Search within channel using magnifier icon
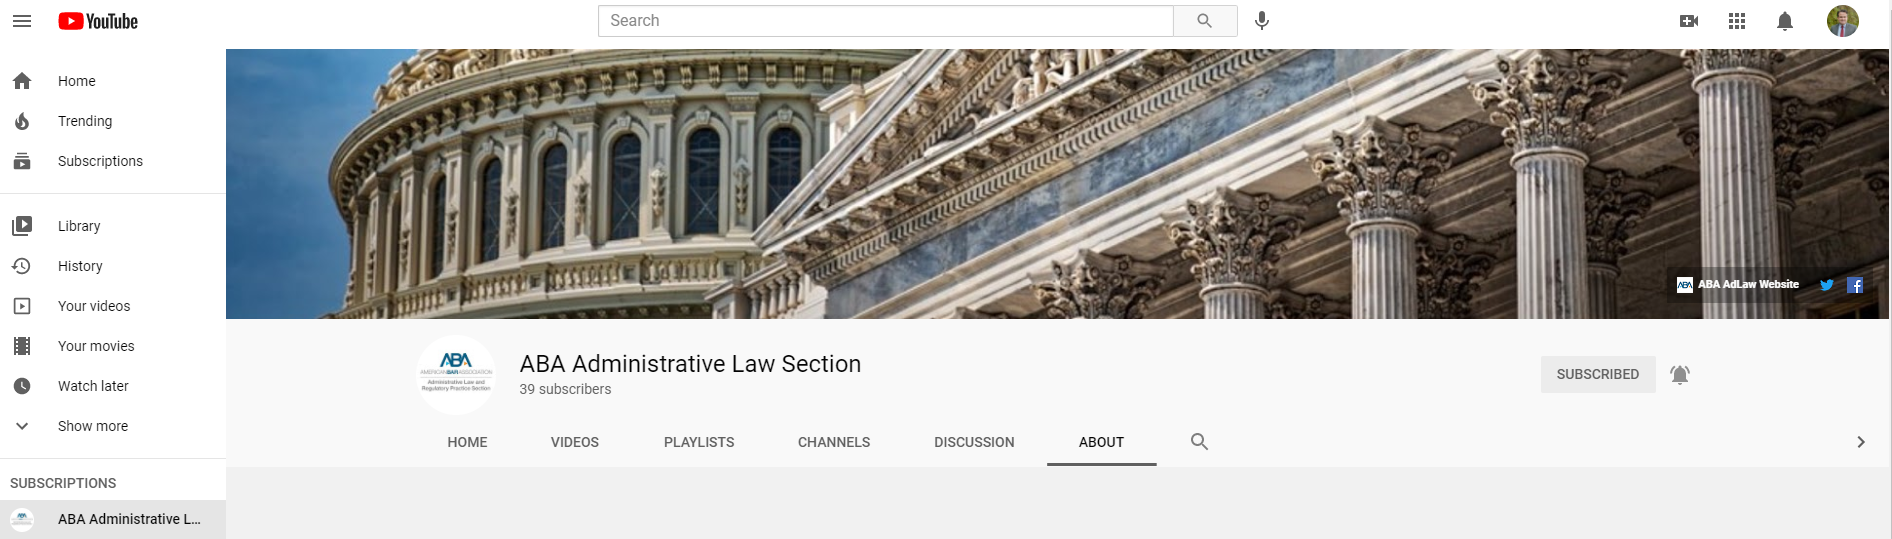This screenshot has height=539, width=1892. click(1200, 441)
